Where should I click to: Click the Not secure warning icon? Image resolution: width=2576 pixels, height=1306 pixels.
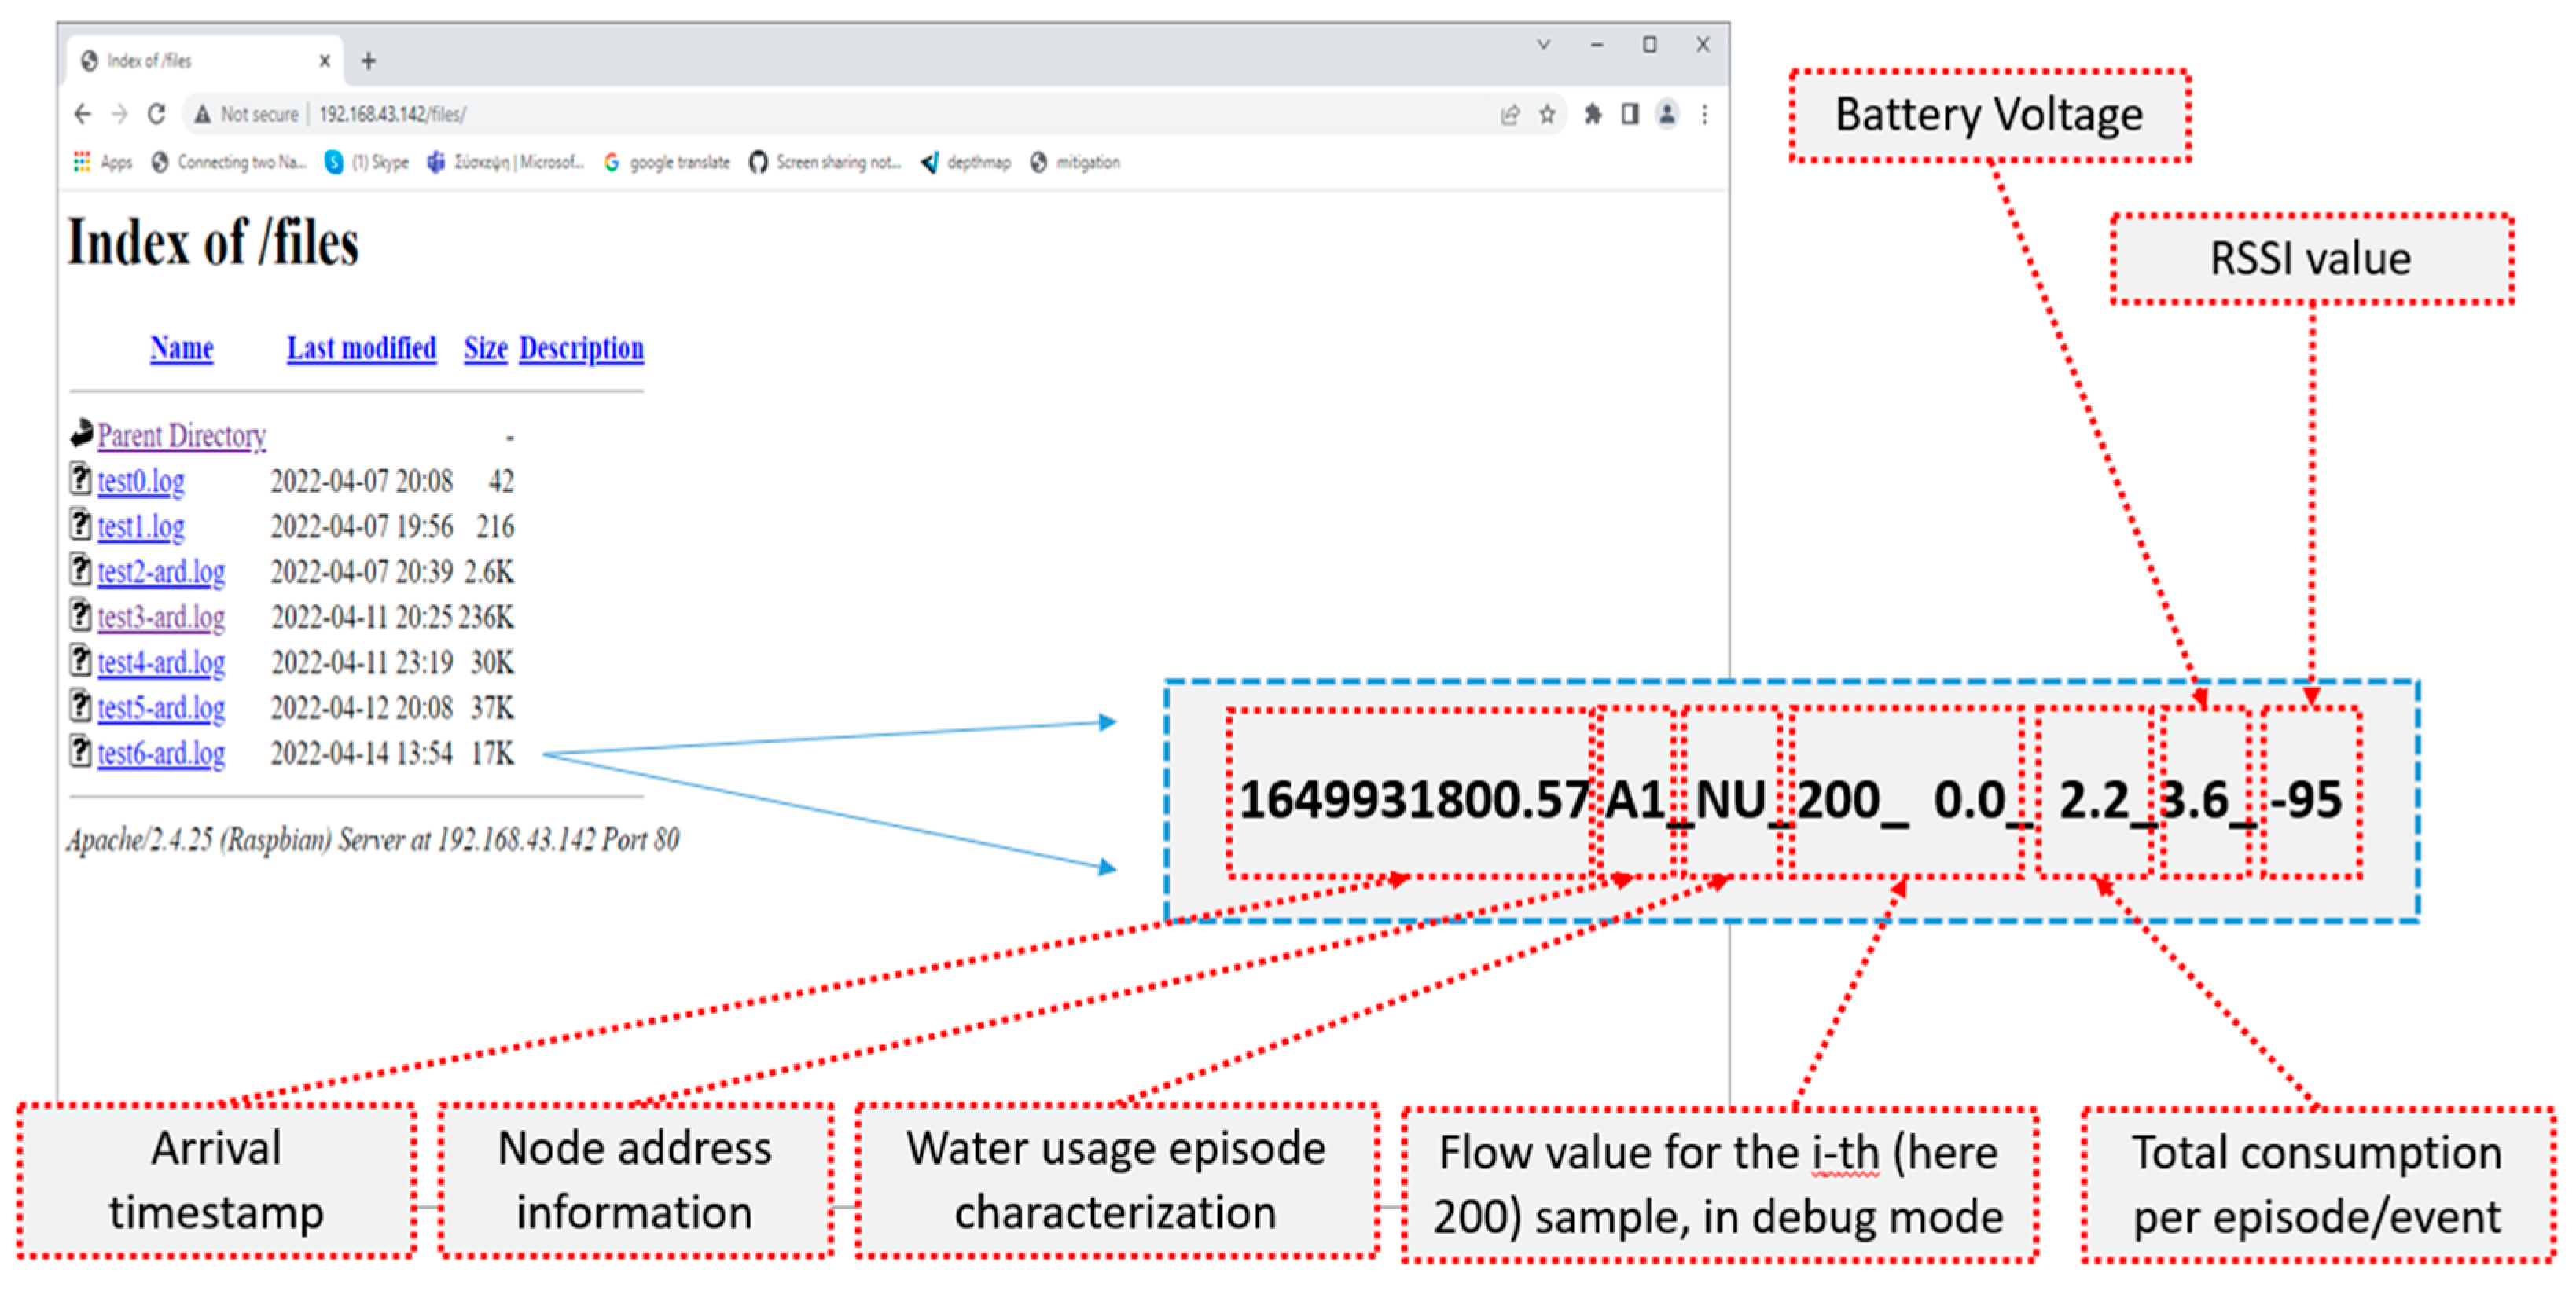click(x=203, y=114)
